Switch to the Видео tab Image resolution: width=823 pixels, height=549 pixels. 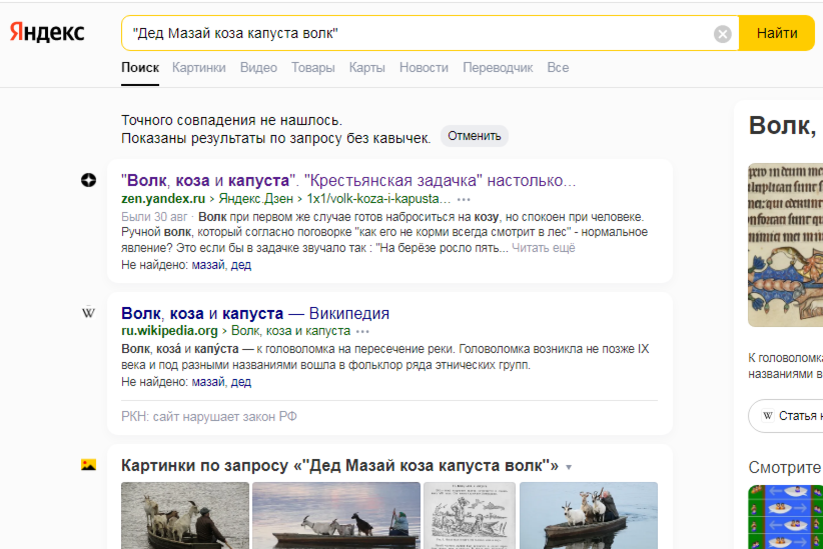(259, 68)
